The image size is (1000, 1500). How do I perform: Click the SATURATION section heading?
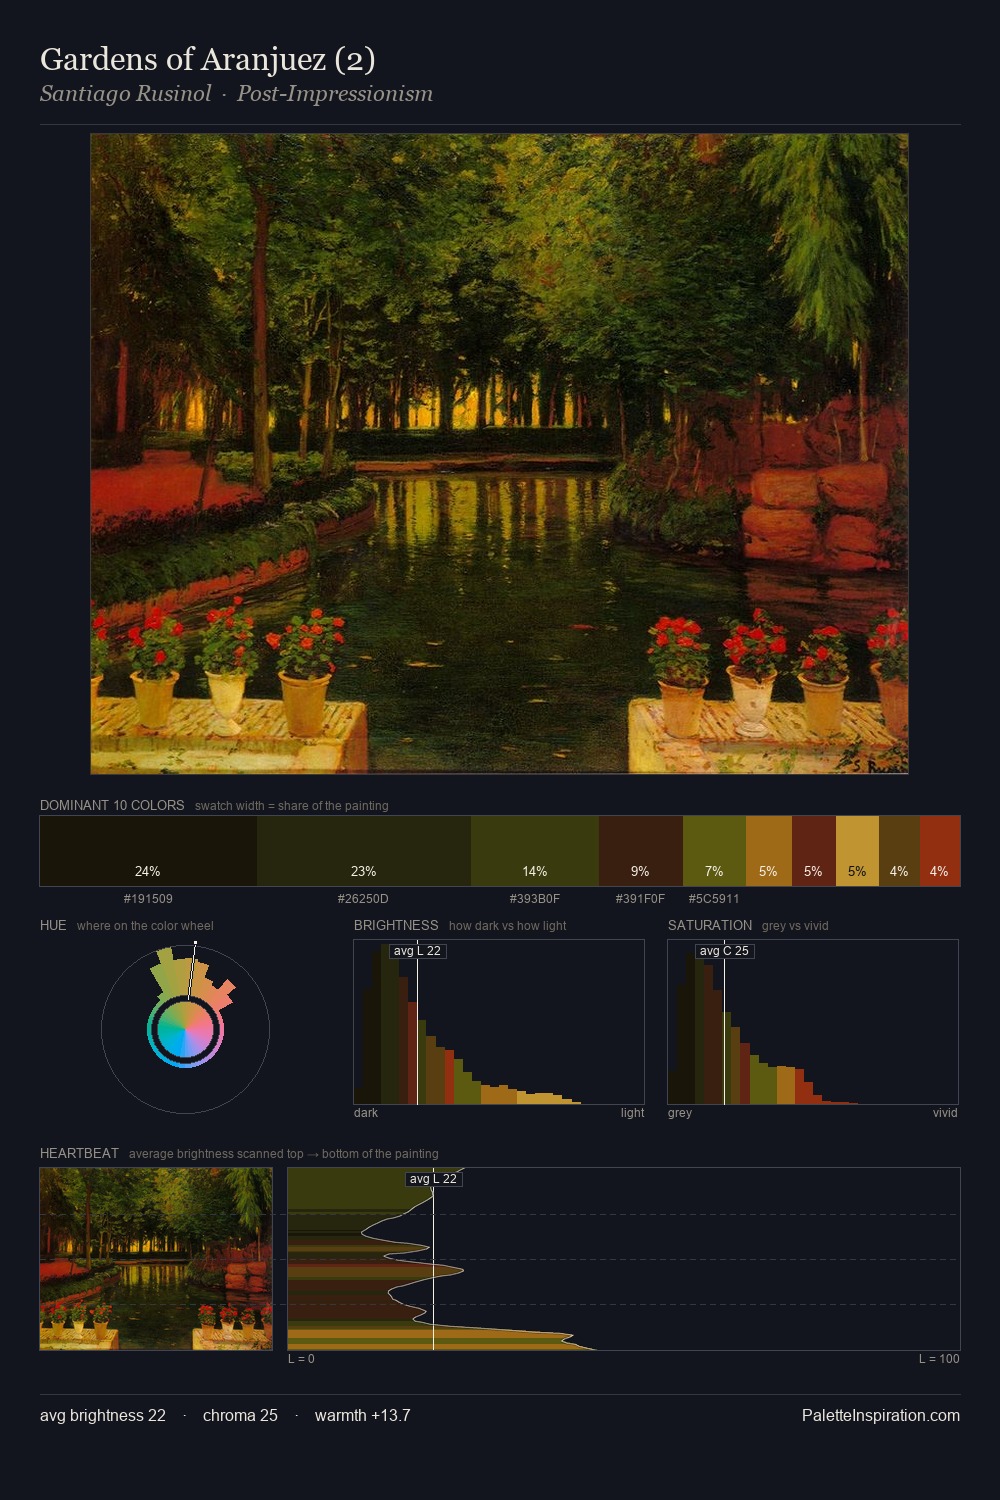point(710,925)
